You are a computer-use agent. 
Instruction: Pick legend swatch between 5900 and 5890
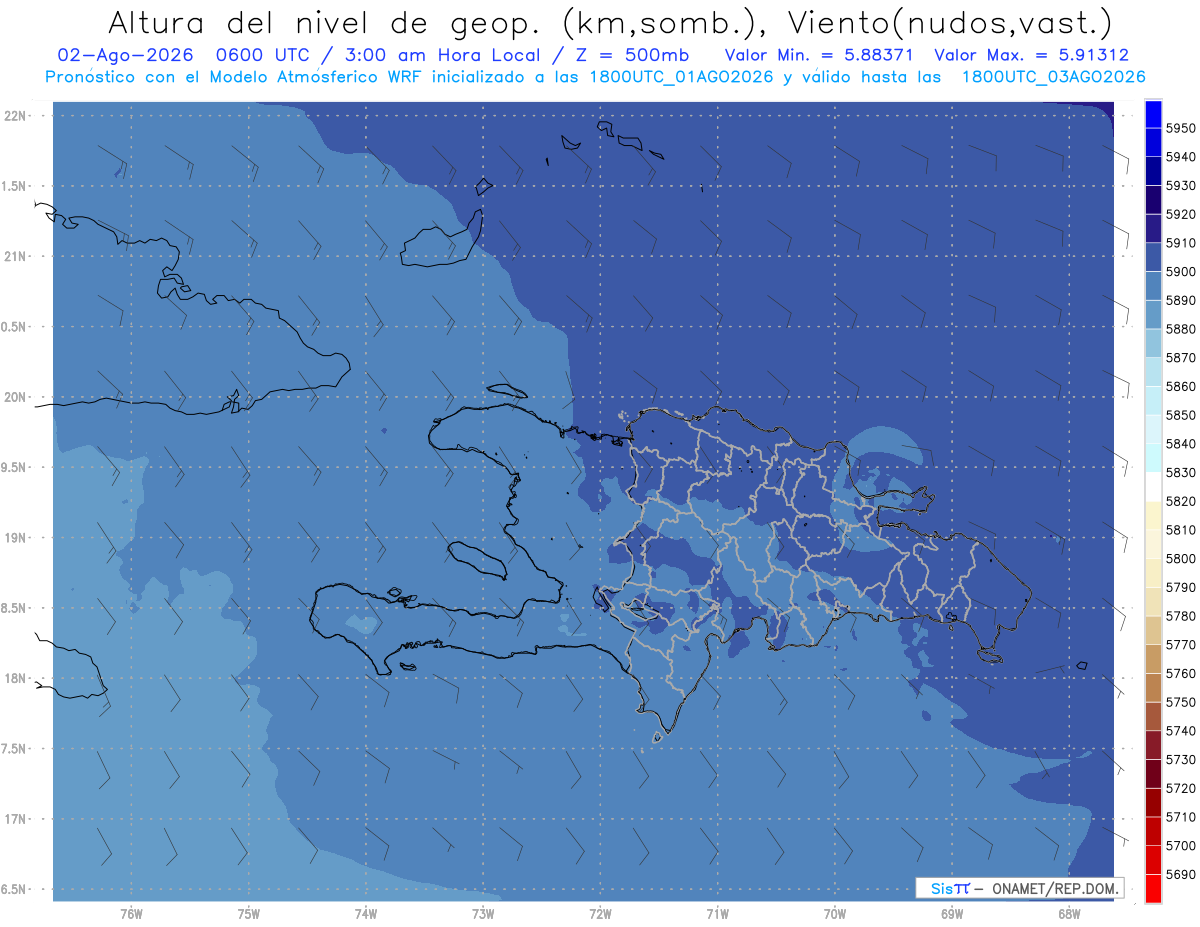[1153, 286]
